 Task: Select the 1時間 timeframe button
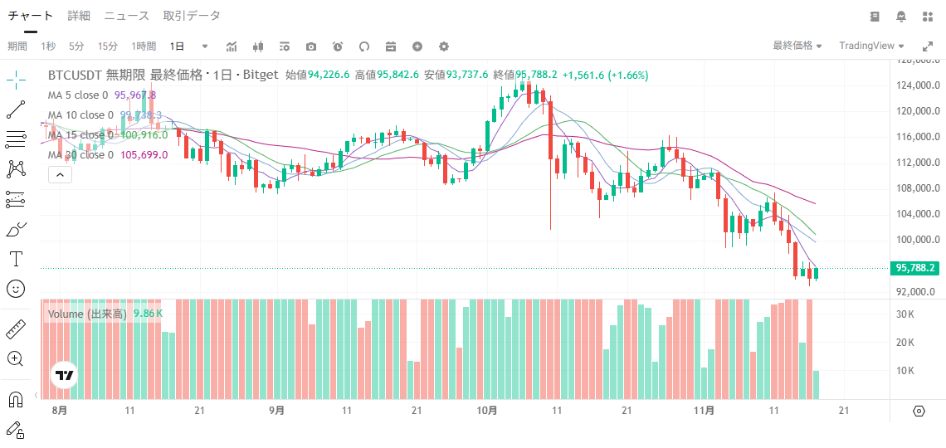pos(144,46)
